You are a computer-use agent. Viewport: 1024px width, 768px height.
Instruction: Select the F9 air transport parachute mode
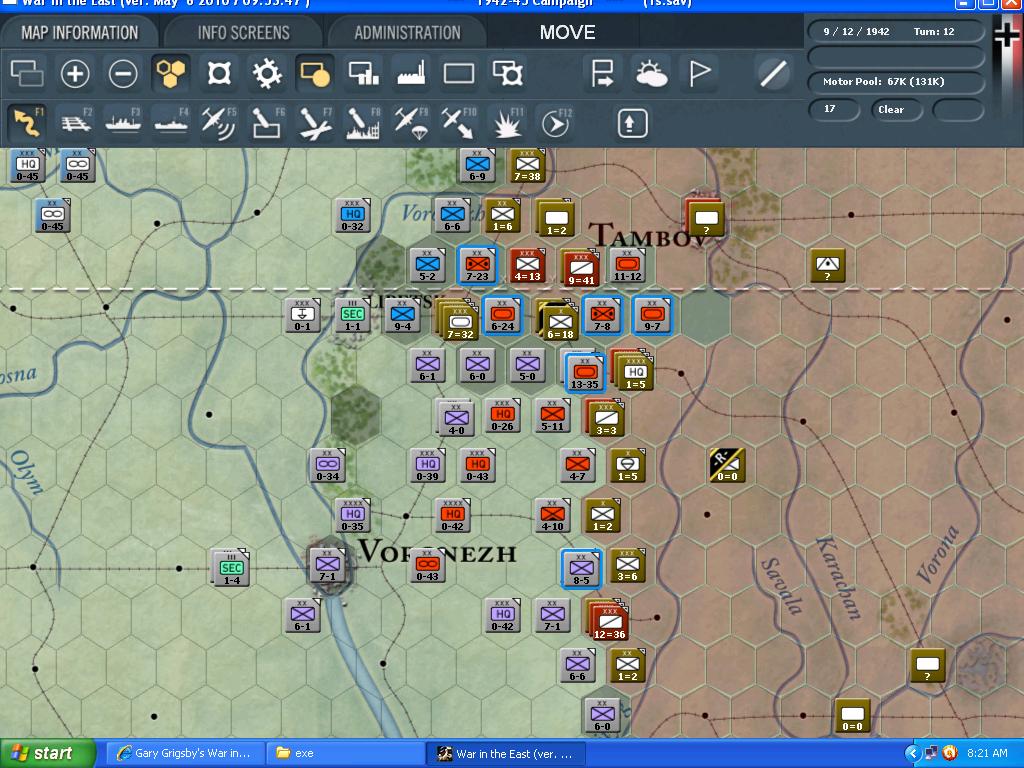(411, 123)
